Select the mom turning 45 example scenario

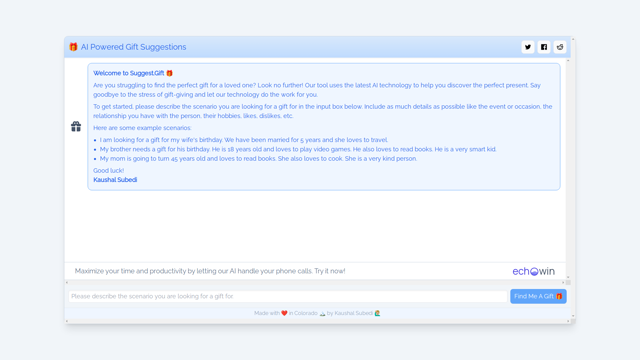click(x=258, y=158)
